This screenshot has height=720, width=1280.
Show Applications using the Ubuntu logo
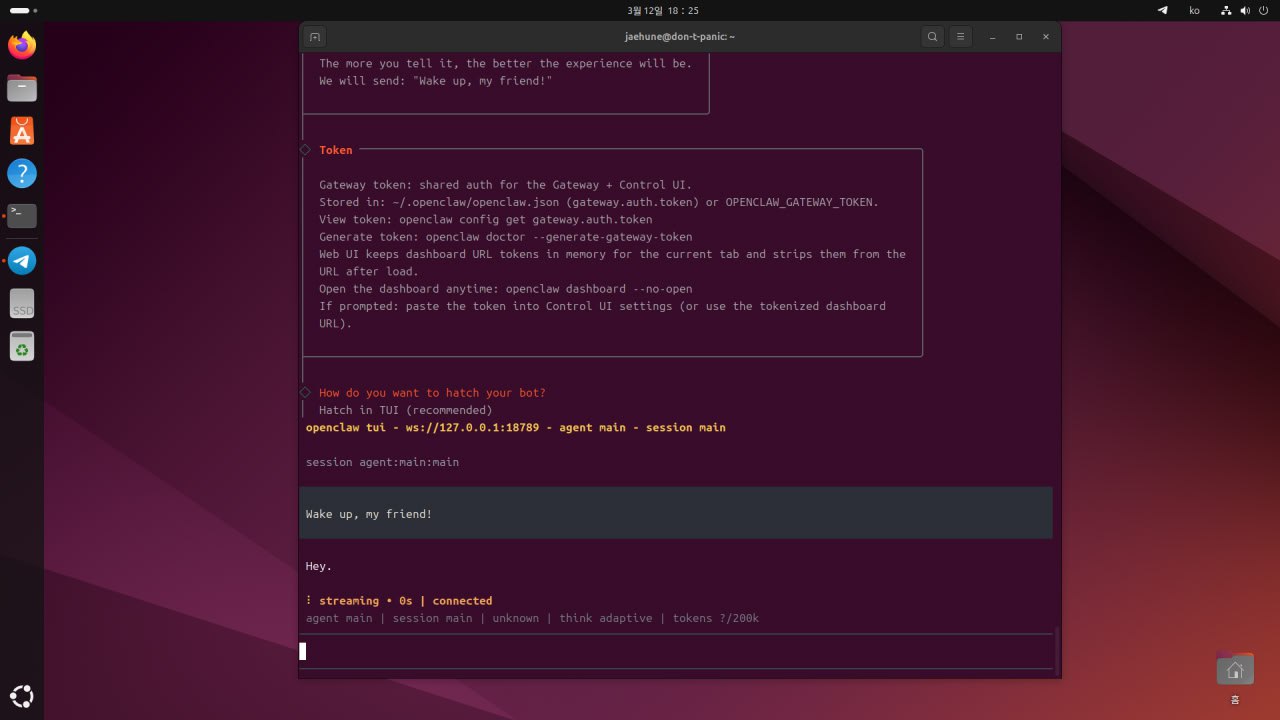coord(22,696)
